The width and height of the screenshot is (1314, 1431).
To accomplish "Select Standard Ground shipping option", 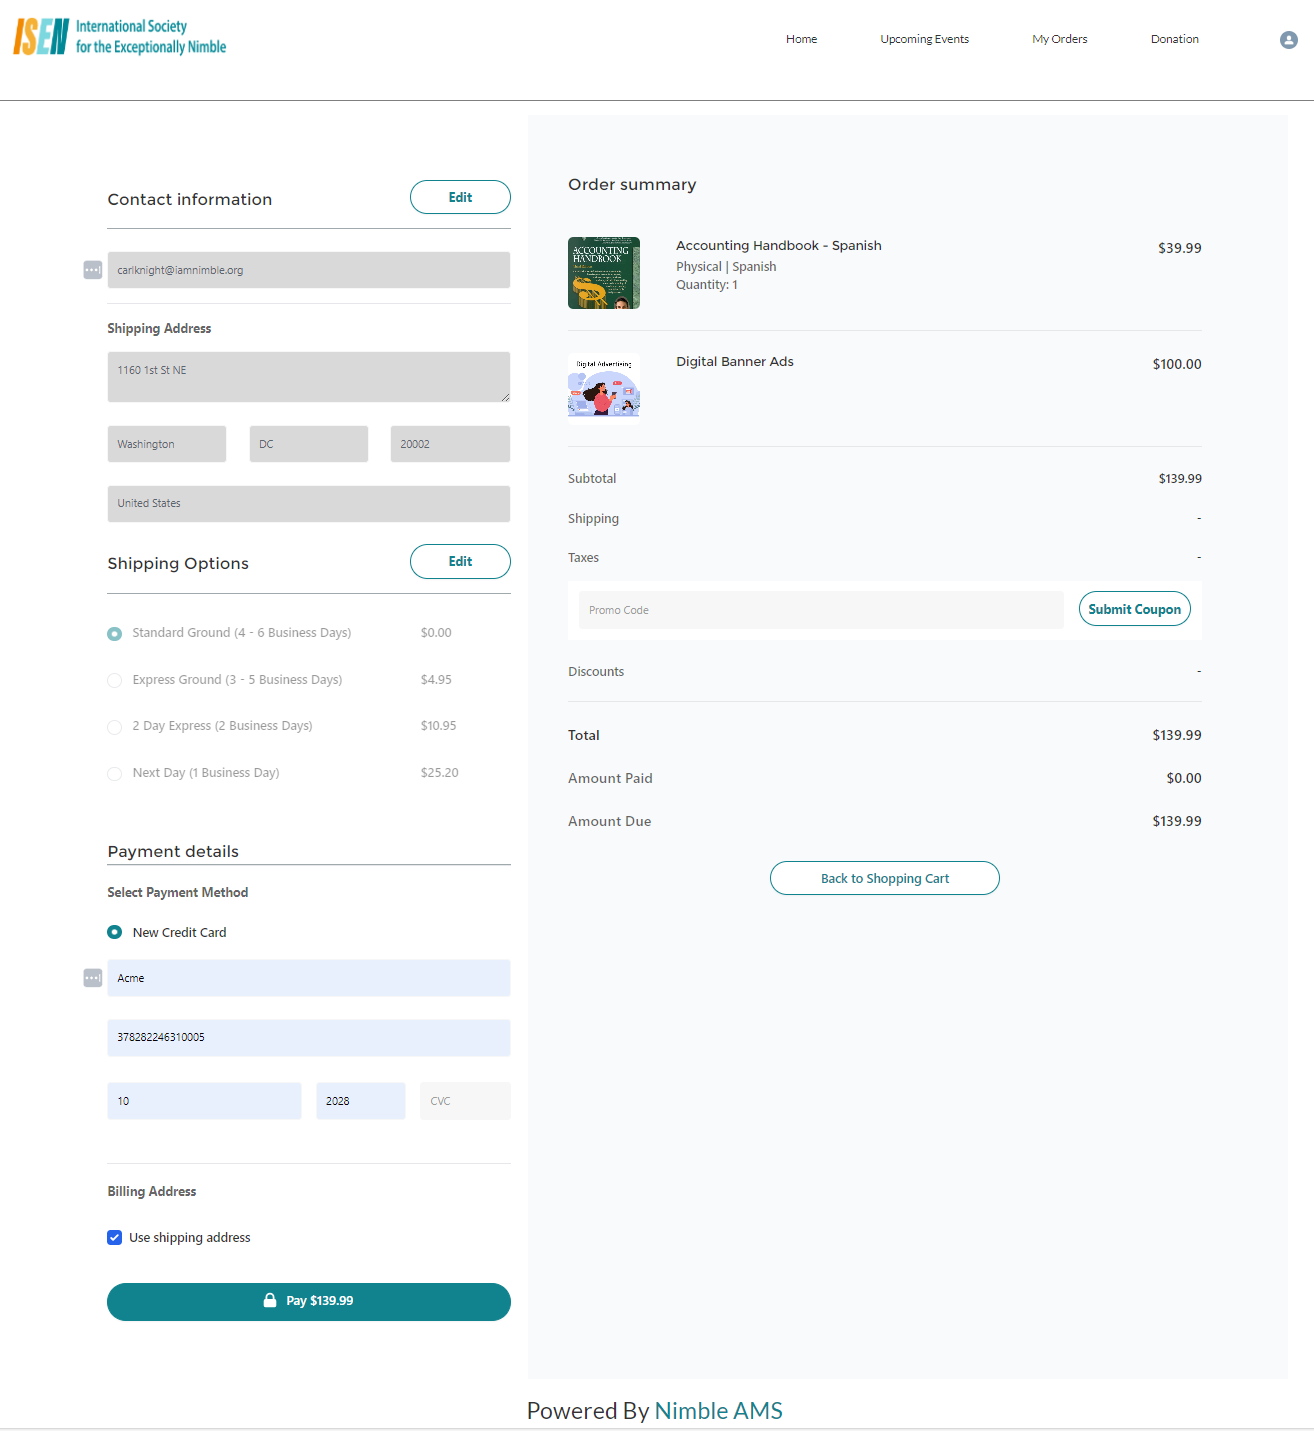I will click(115, 634).
